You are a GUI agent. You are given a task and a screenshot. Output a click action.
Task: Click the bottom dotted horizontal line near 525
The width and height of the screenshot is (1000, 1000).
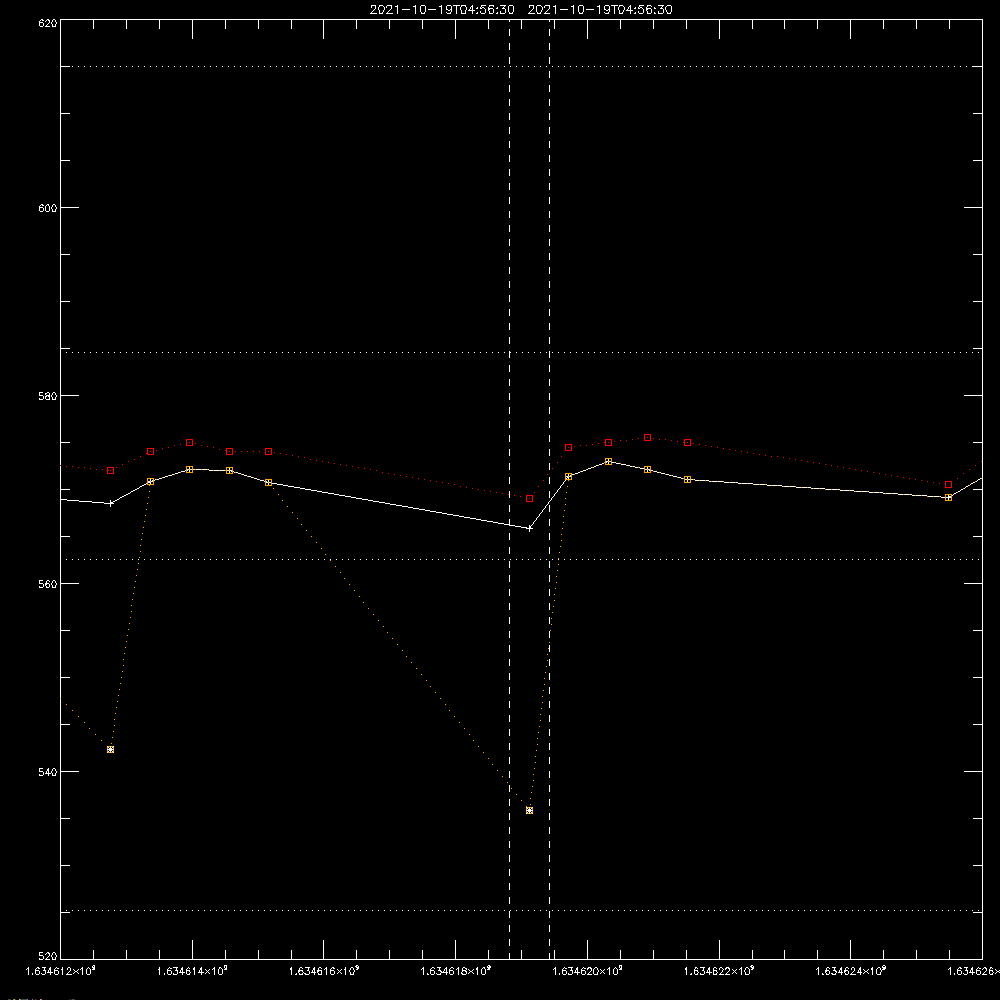(x=521, y=911)
